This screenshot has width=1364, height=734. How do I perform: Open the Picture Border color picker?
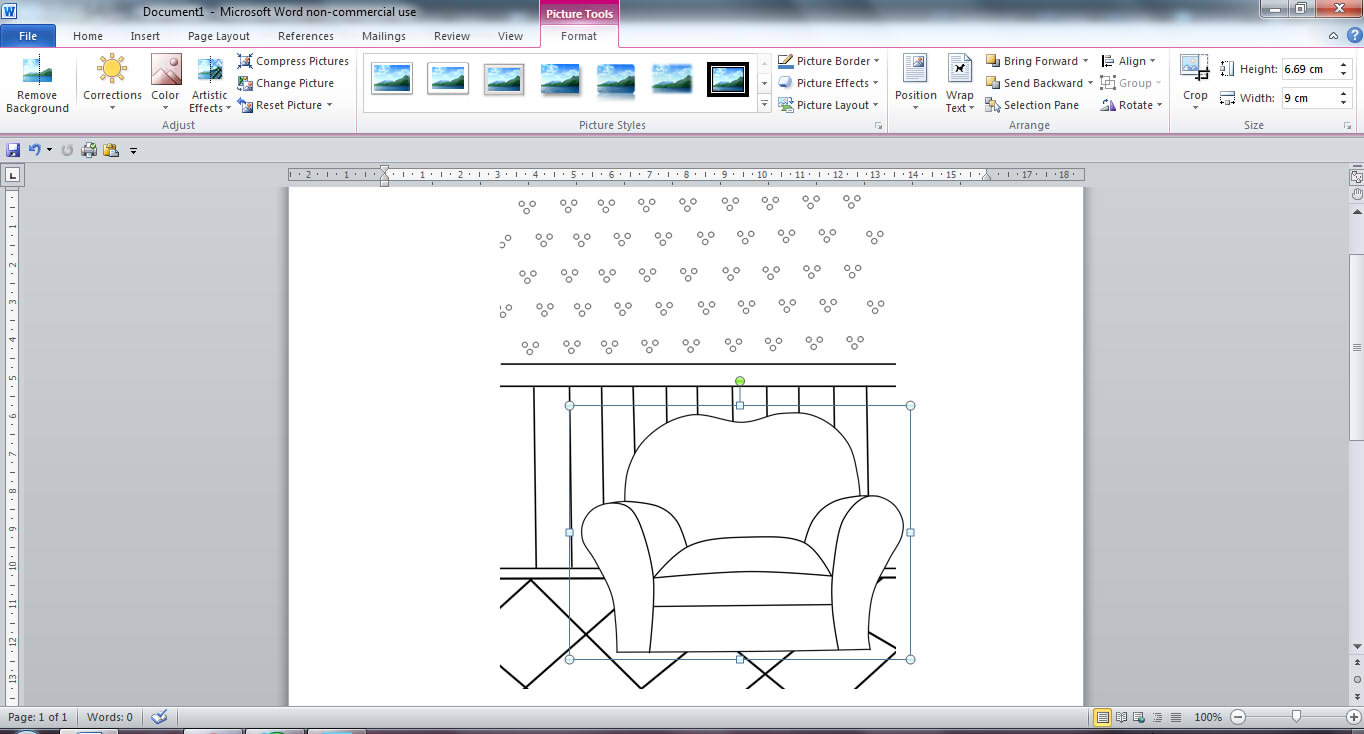[x=828, y=60]
